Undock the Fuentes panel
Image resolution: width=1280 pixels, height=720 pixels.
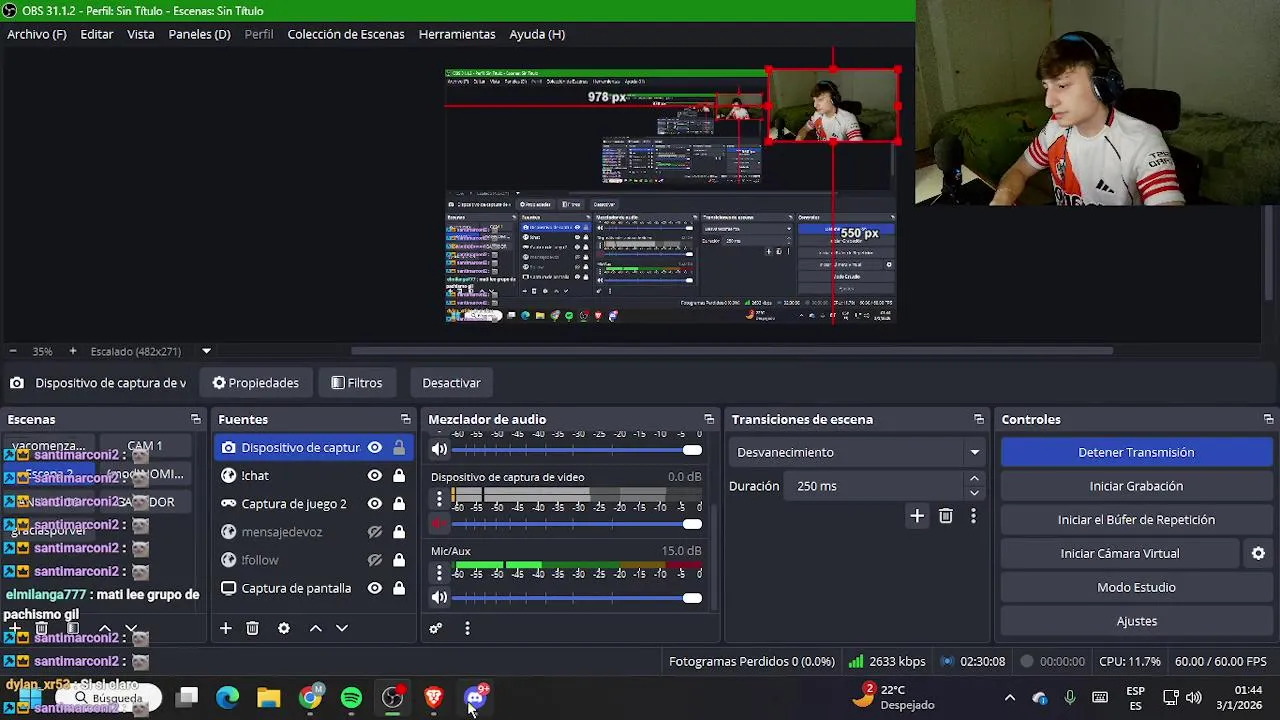pyautogui.click(x=405, y=419)
